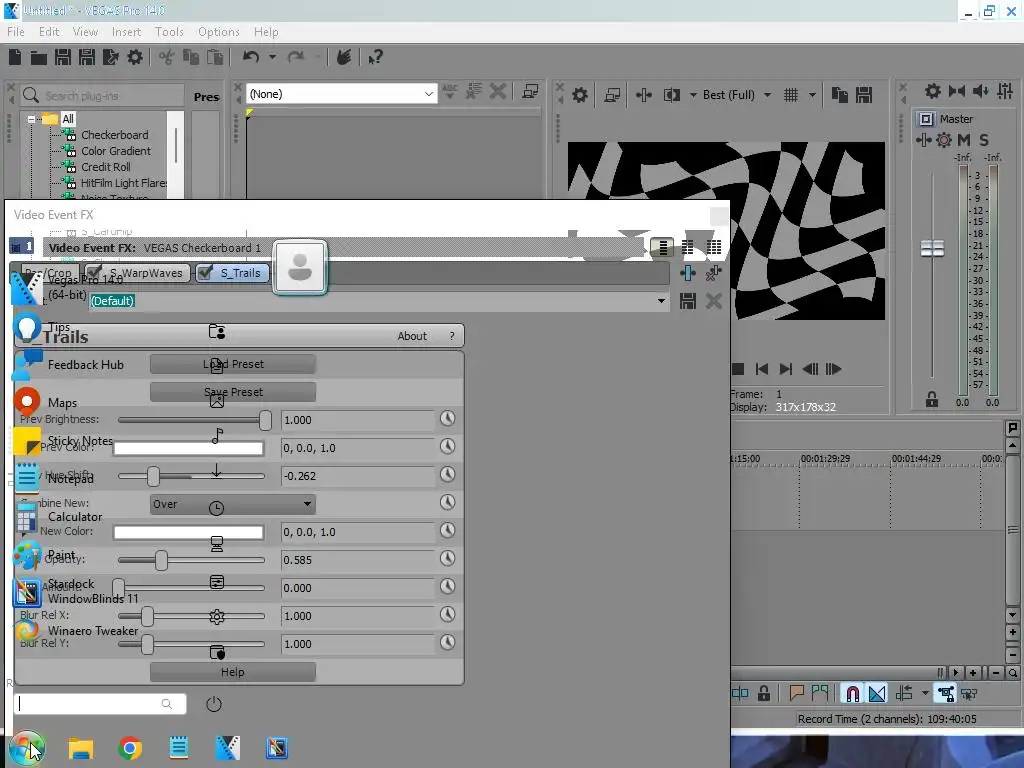1024x768 pixels.
Task: Copy the snapshot to the clipboard icon
Action: tap(840, 95)
